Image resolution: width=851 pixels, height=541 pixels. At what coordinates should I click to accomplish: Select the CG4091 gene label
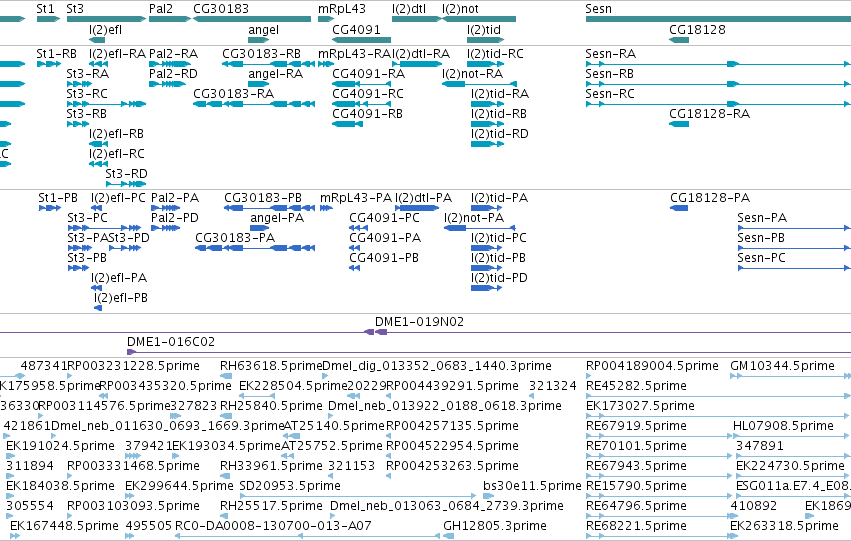click(356, 29)
